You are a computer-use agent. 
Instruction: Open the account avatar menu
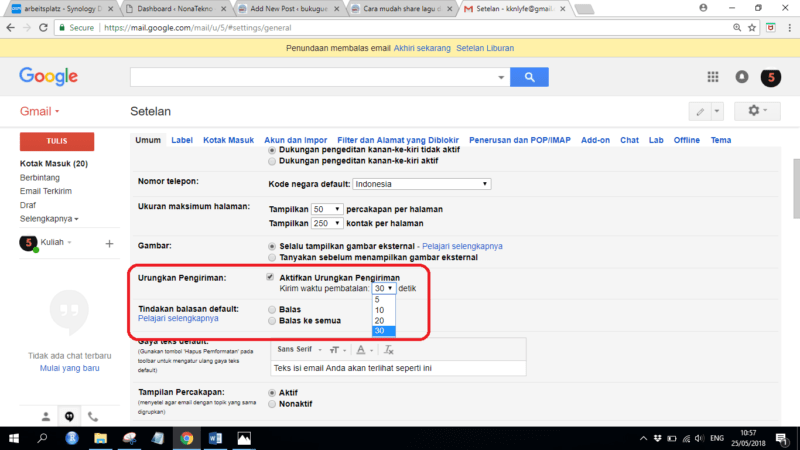pos(771,78)
